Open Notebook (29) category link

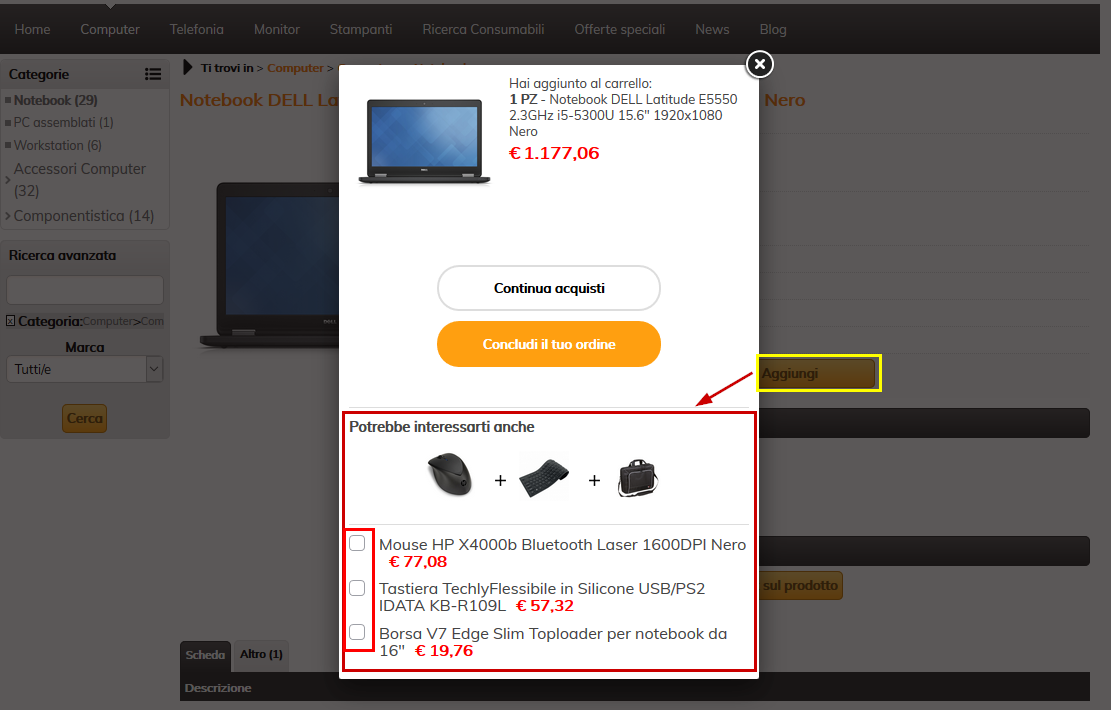click(55, 101)
